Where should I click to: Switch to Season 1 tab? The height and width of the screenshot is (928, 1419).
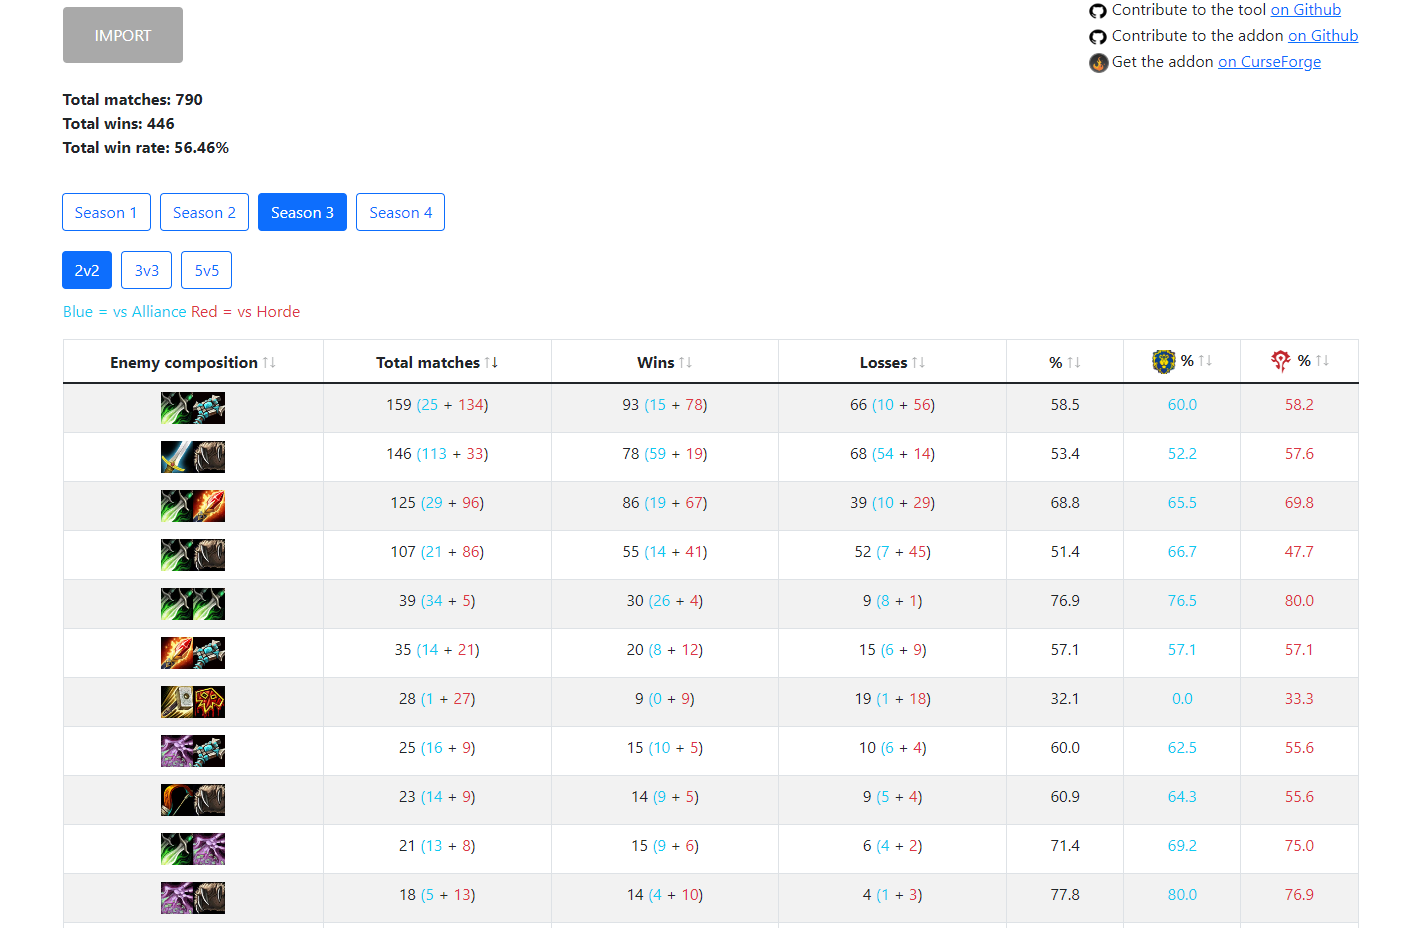[x=106, y=212]
